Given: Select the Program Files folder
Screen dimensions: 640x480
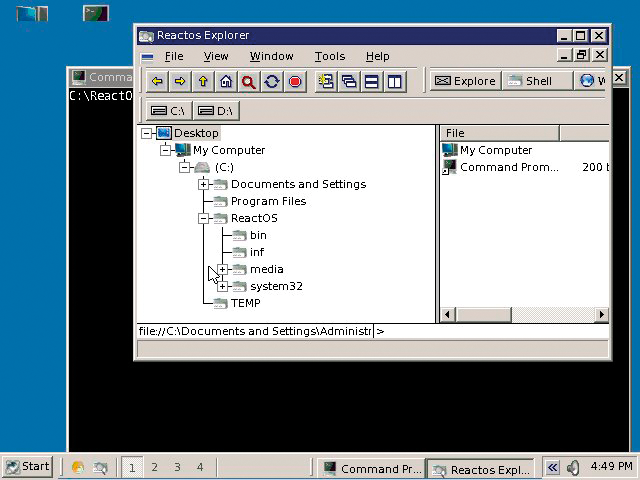Looking at the screenshot, I should 268,201.
